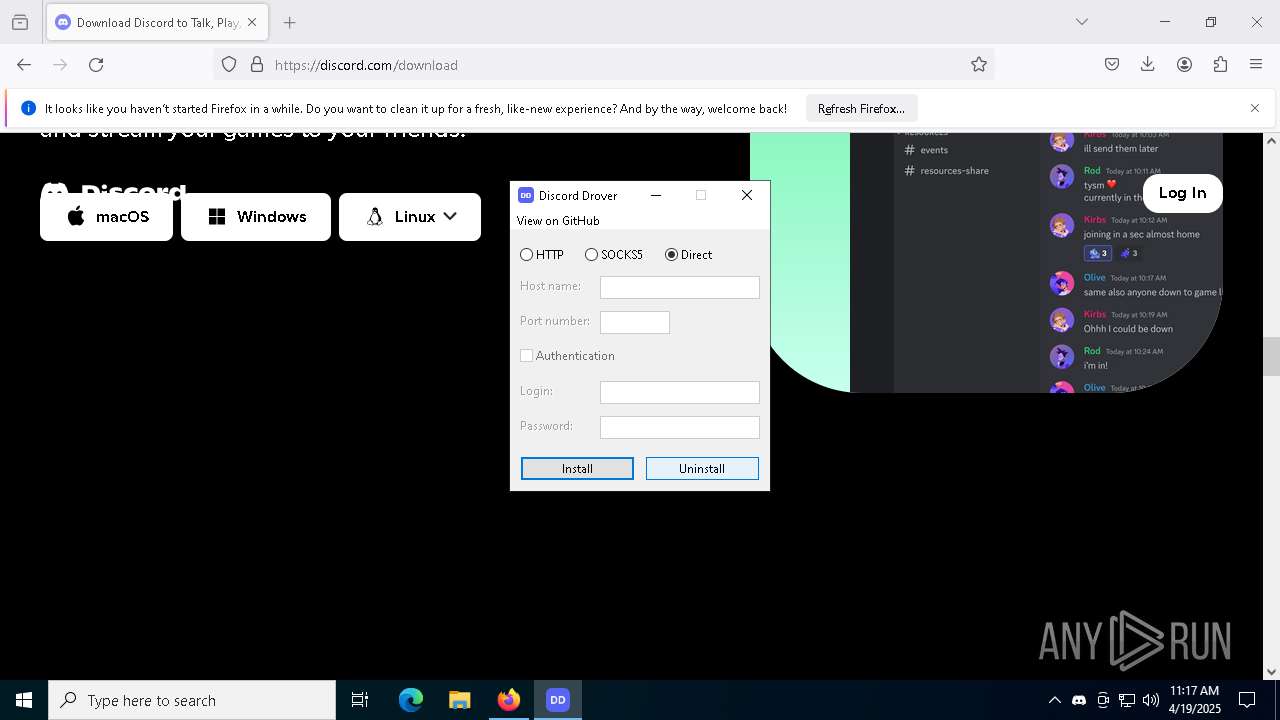Screen dimensions: 1280x720
Task: Open the Extensions menu
Action: click(1220, 65)
